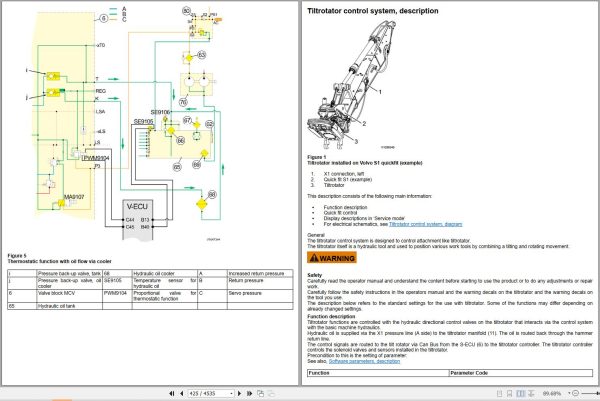Open the Tiltrotator control system, diagram link

coord(426,224)
